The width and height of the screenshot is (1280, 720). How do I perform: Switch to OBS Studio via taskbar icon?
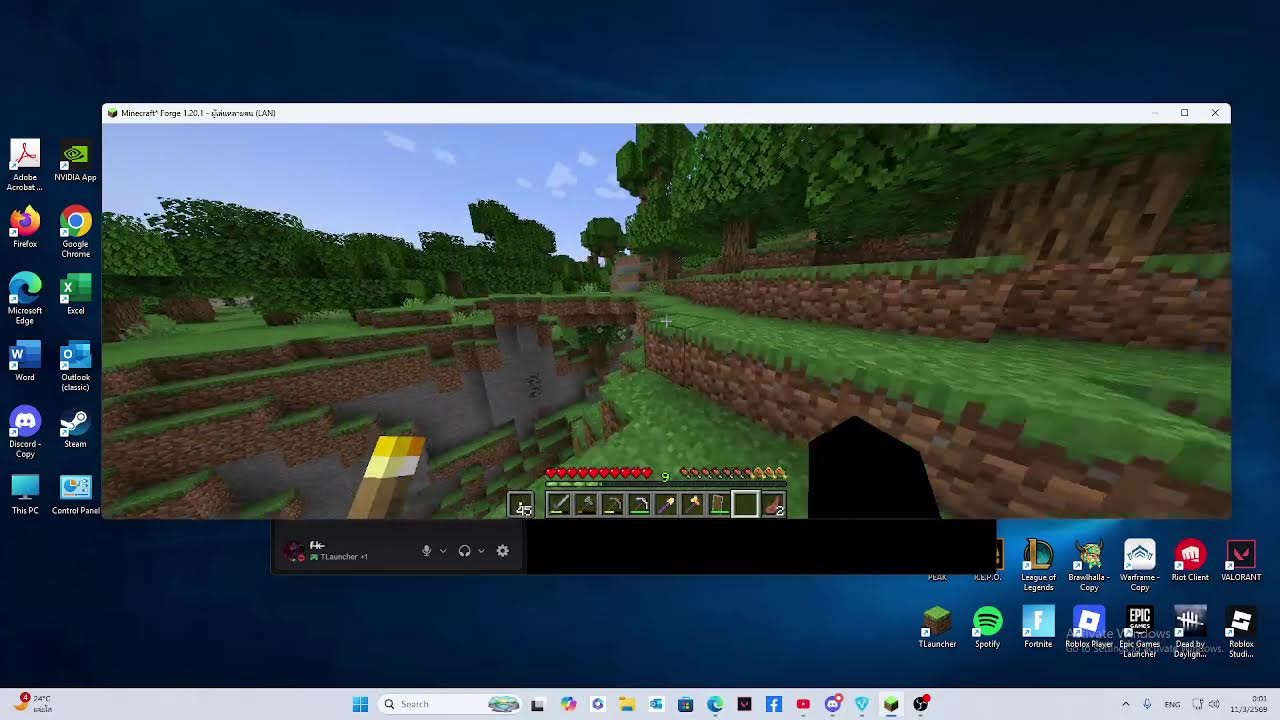920,704
